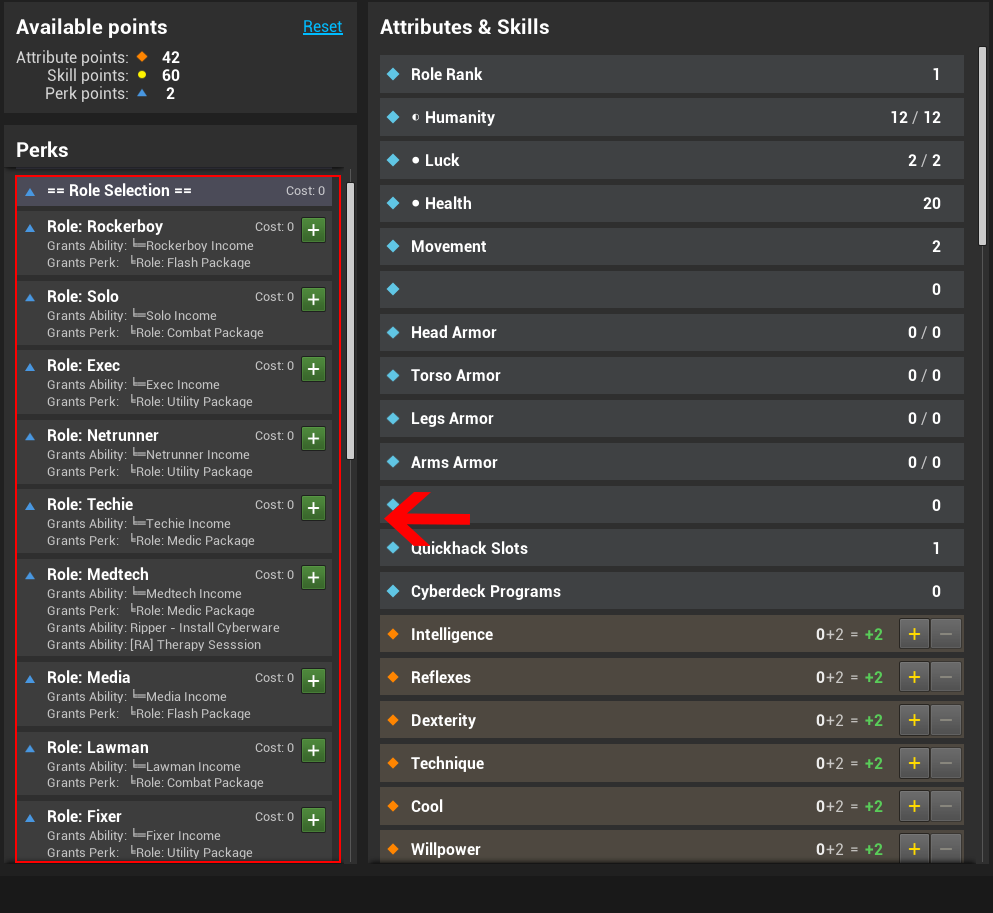Increase the Intelligence attribute
This screenshot has height=913, width=993.
click(914, 634)
